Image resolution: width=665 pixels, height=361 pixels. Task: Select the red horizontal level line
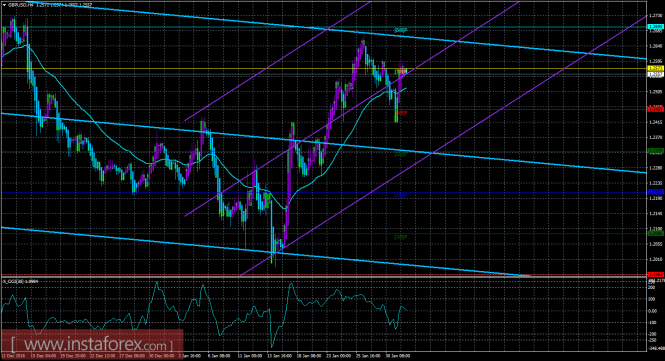(323, 109)
